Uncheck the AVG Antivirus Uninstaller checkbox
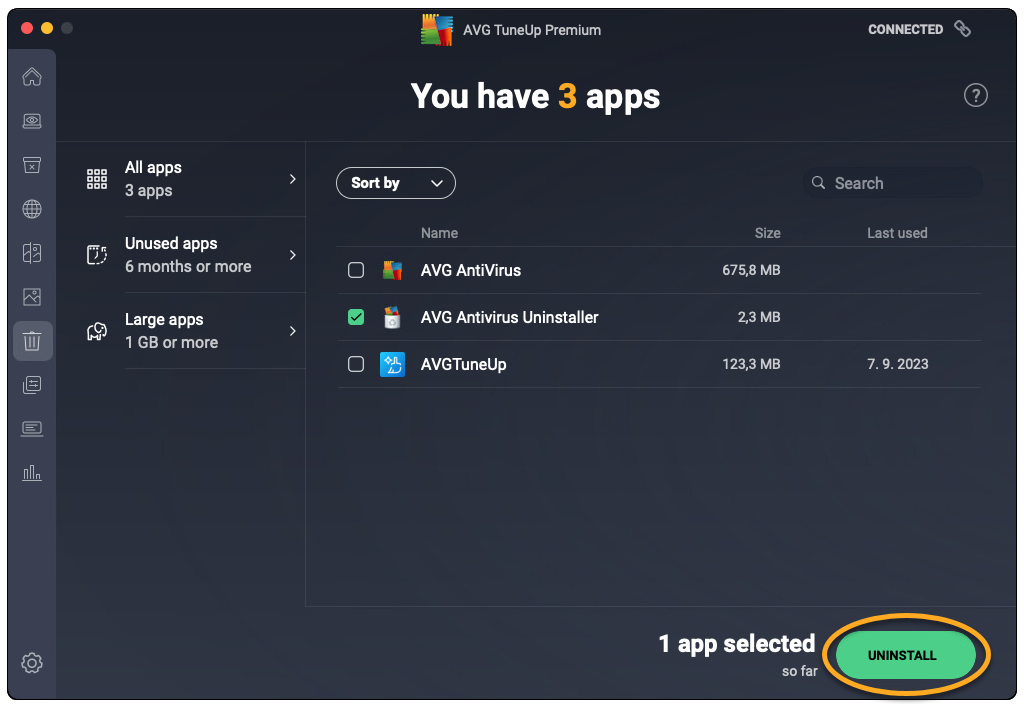The height and width of the screenshot is (704, 1024). click(x=356, y=317)
